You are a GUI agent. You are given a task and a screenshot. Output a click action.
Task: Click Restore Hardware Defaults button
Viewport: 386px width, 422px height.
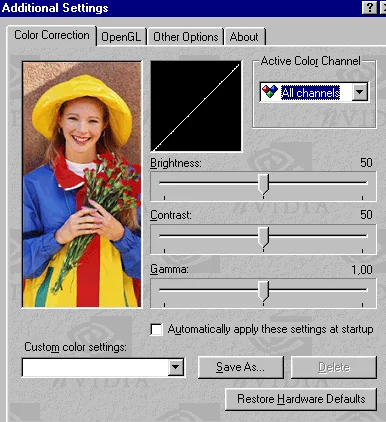tap(301, 399)
